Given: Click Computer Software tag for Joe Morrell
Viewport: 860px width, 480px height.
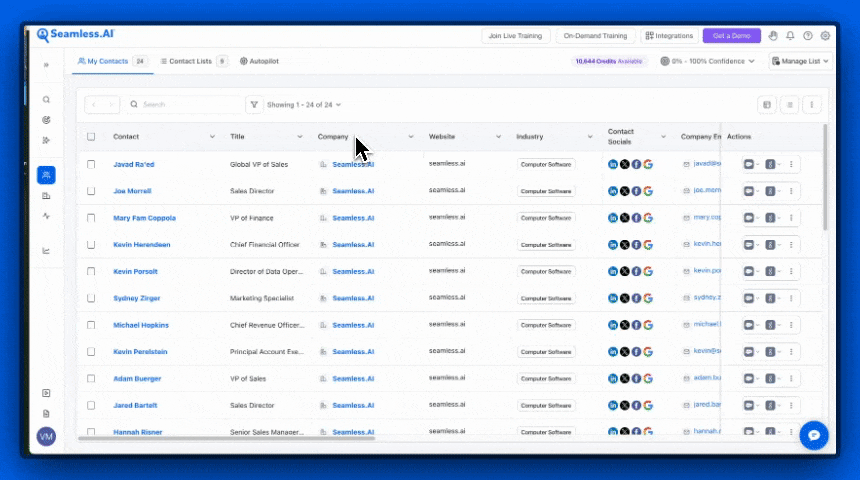Looking at the screenshot, I should (x=546, y=191).
